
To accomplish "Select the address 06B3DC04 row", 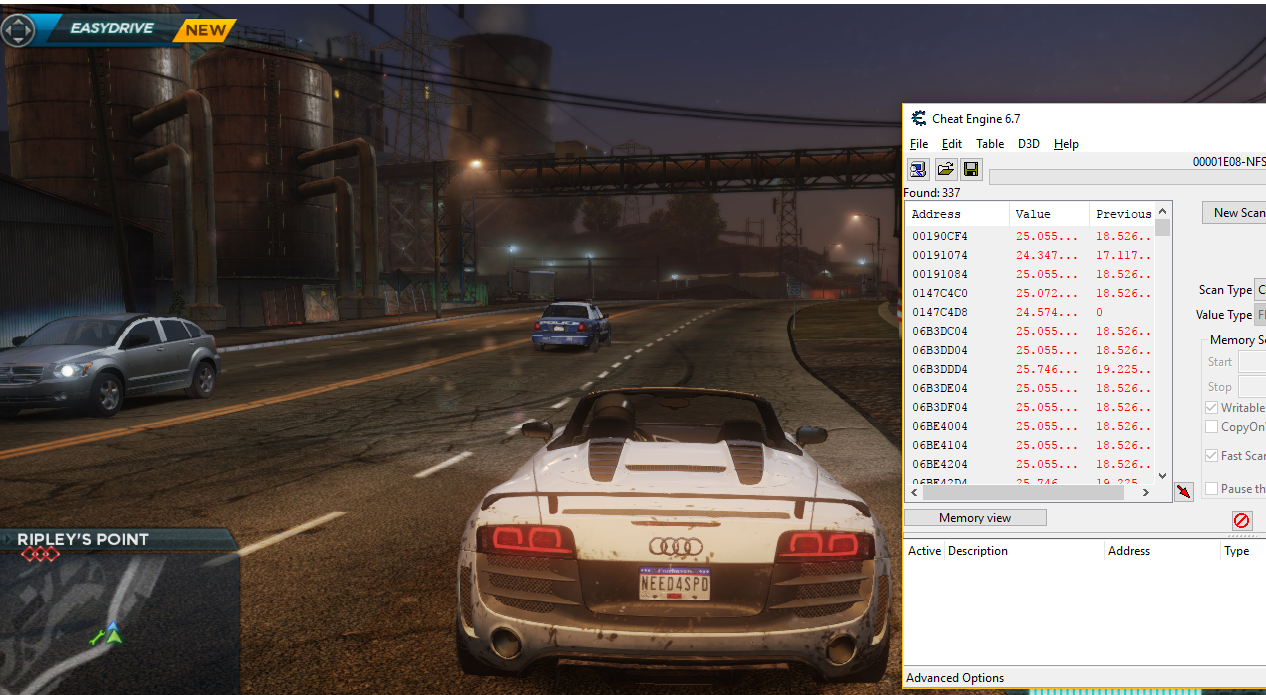I will (1030, 331).
